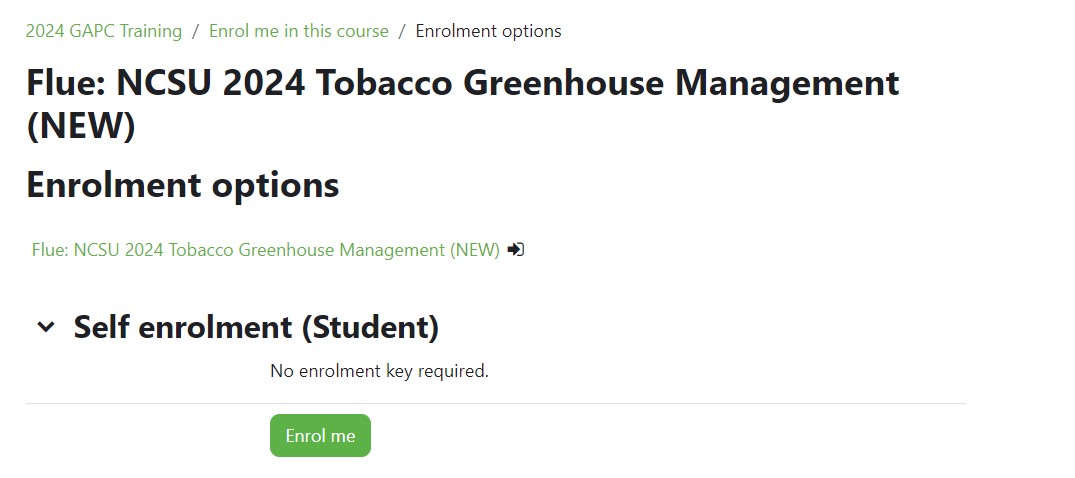Click the Self enrolment (Student) heading
Screen dimensions: 1075x478
[256, 327]
